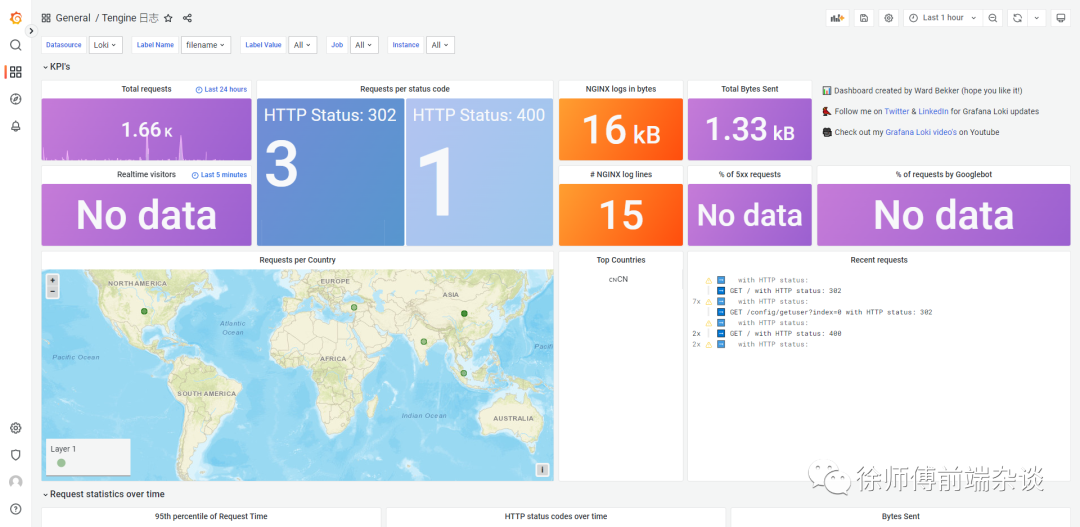Image resolution: width=1080 pixels, height=527 pixels.
Task: Click Top Countries panel title
Action: [621, 260]
